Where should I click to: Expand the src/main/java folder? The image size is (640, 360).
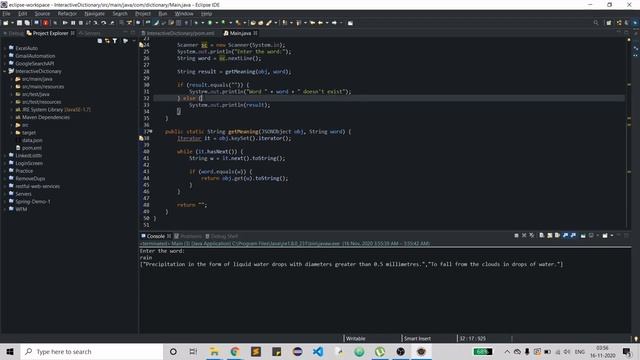pos(12,79)
